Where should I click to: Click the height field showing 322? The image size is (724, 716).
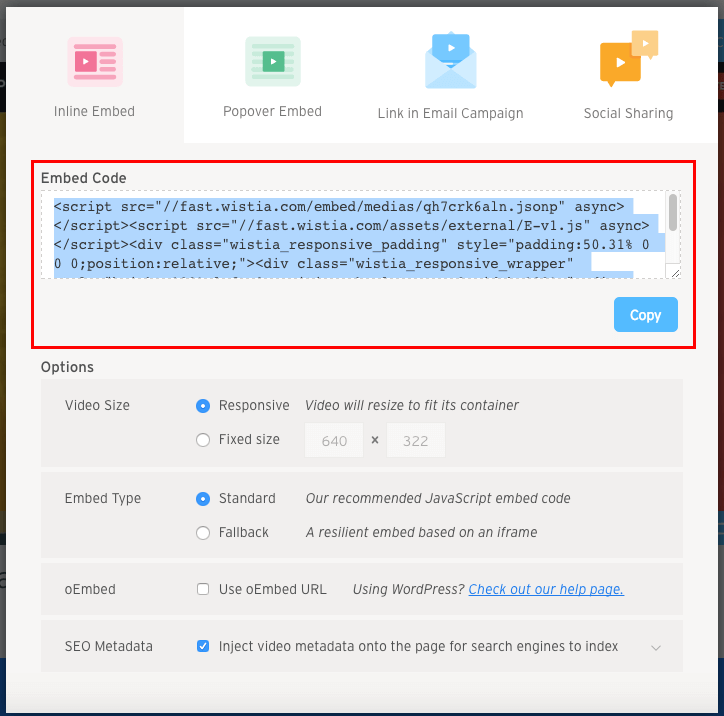pos(416,441)
